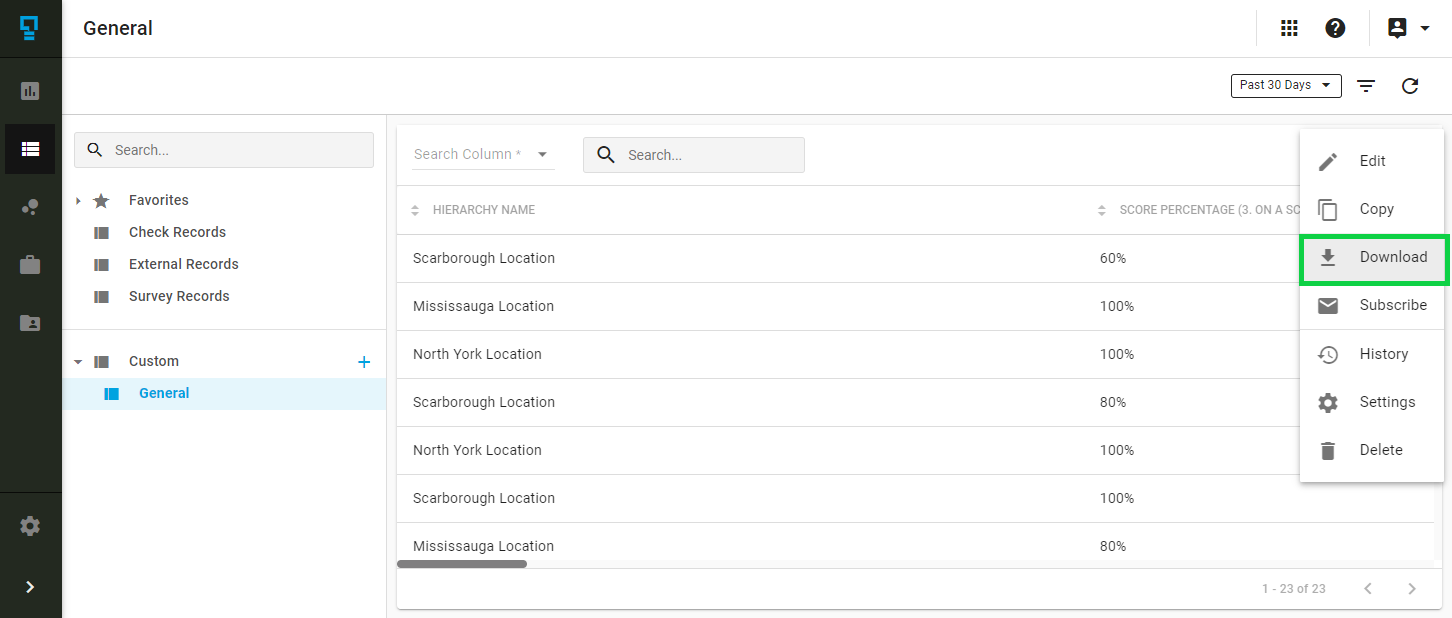Go to next page arrow

(x=1412, y=589)
